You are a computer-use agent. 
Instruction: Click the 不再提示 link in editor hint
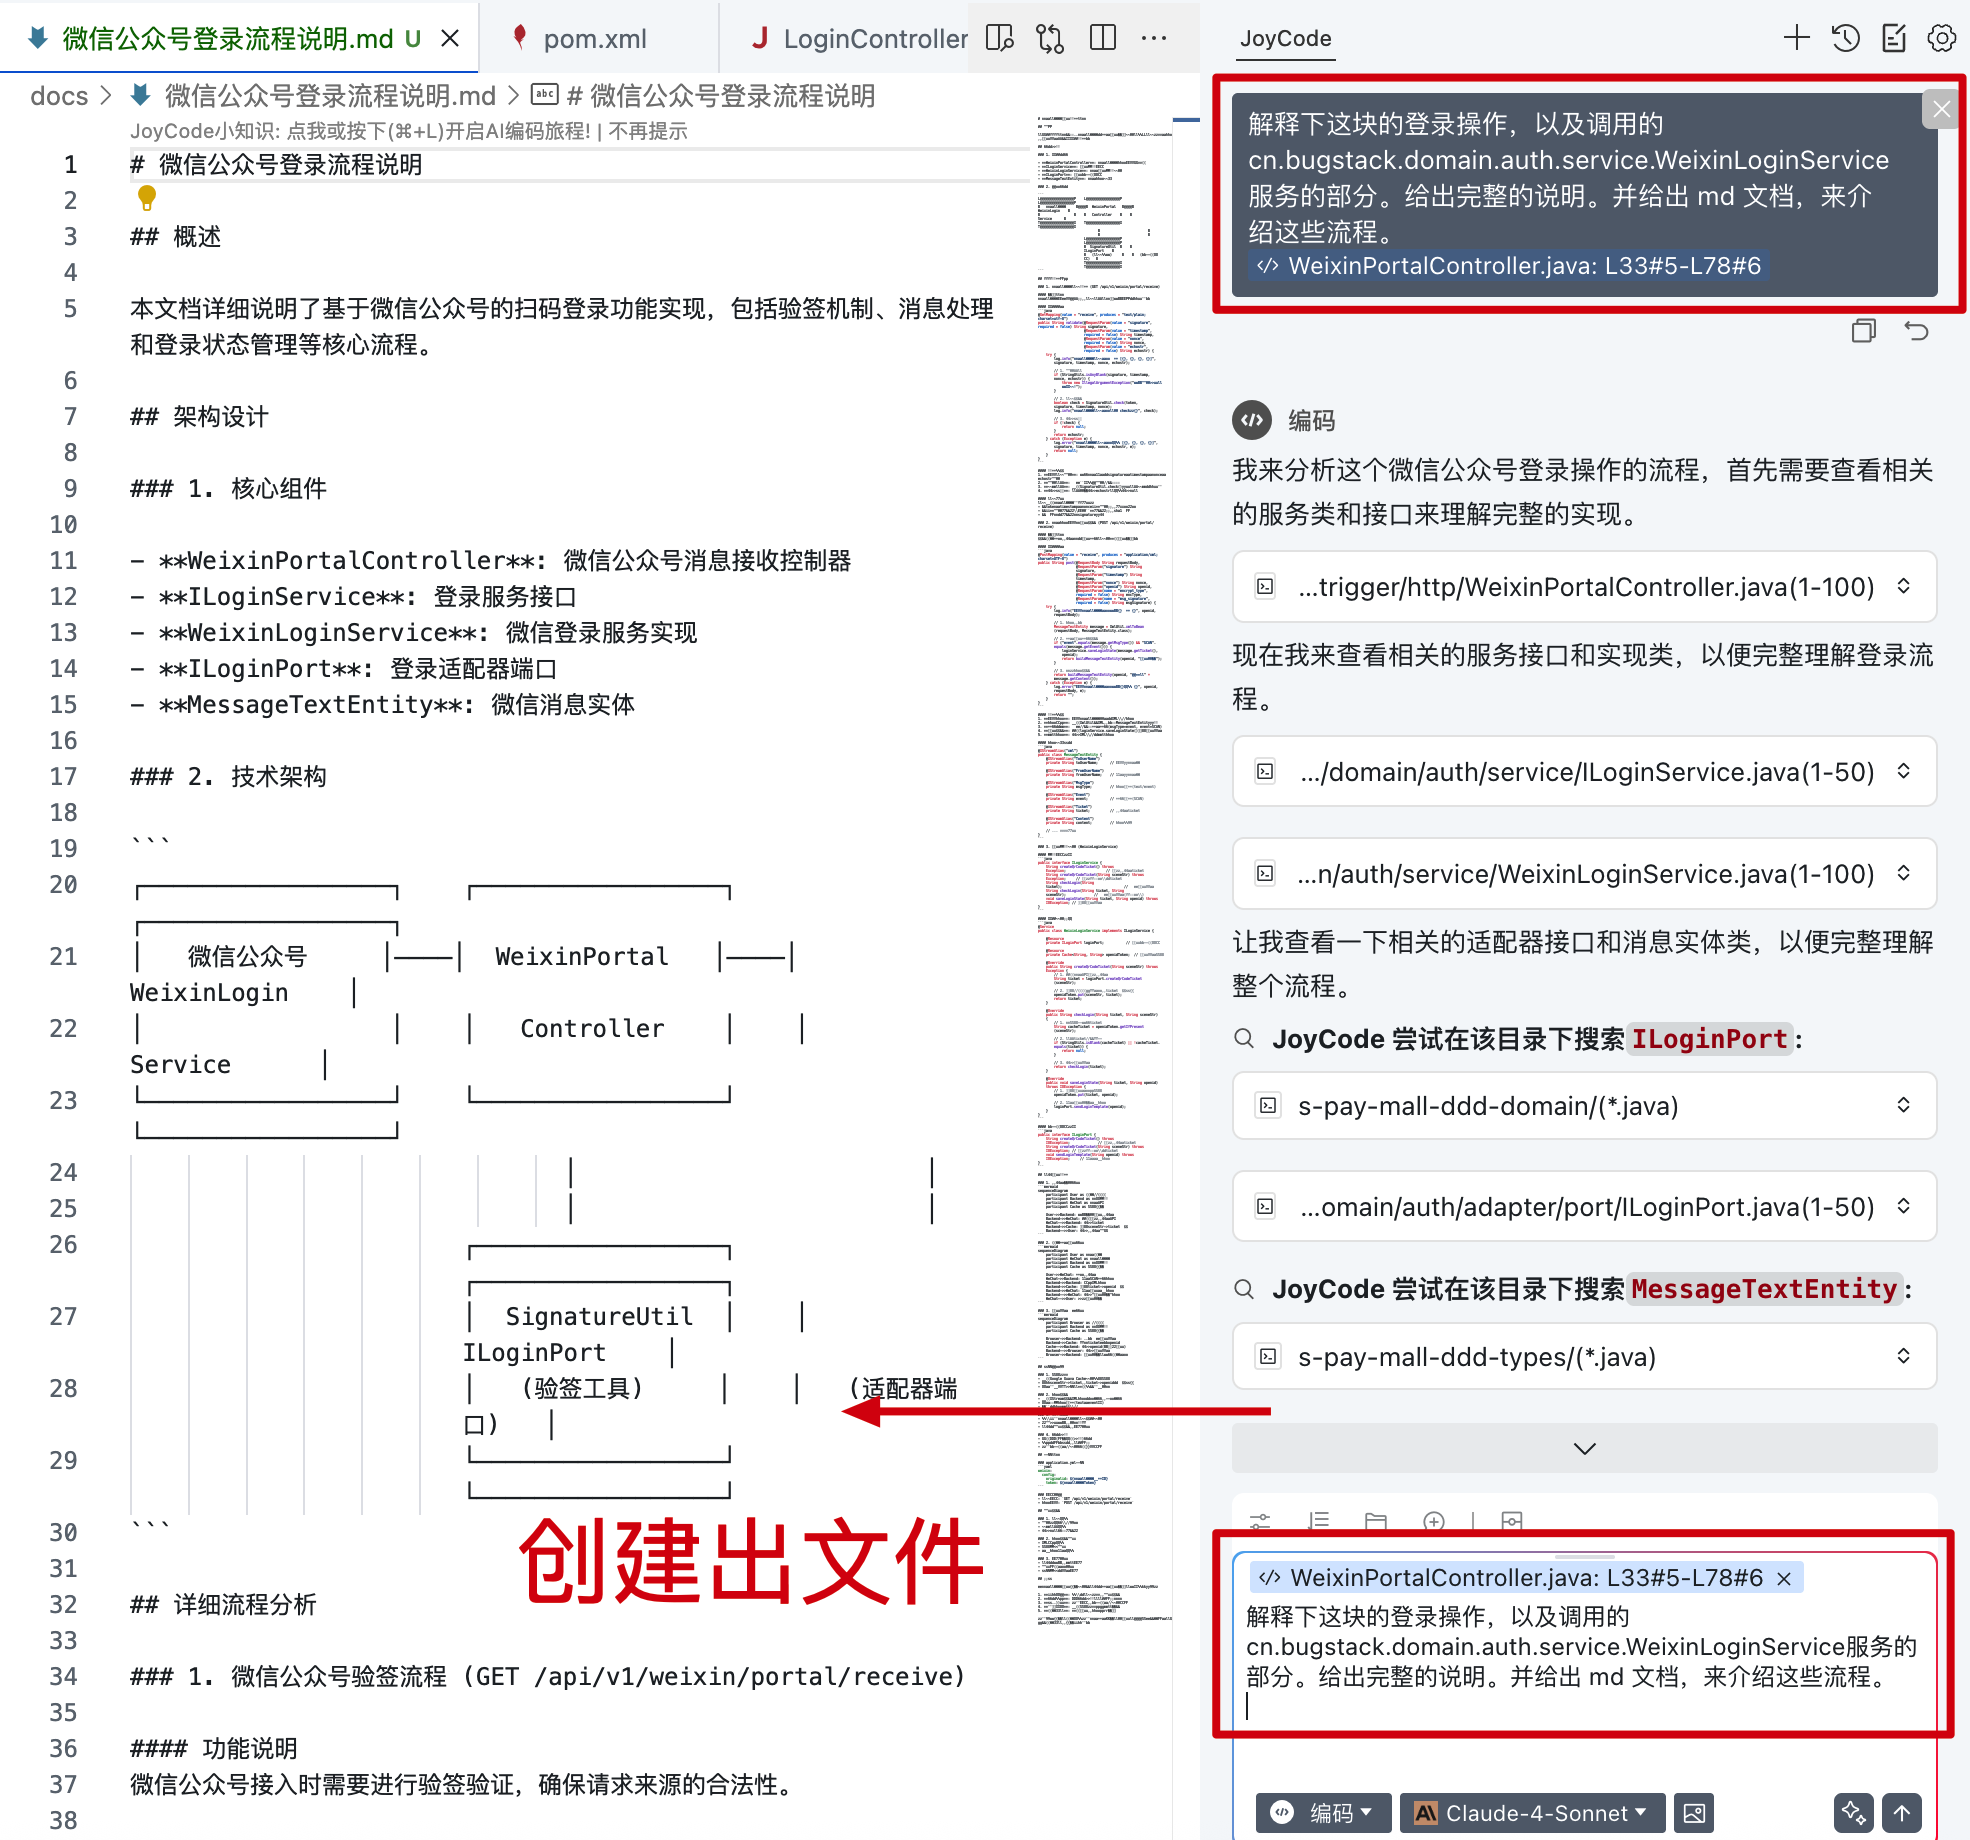pos(648,131)
